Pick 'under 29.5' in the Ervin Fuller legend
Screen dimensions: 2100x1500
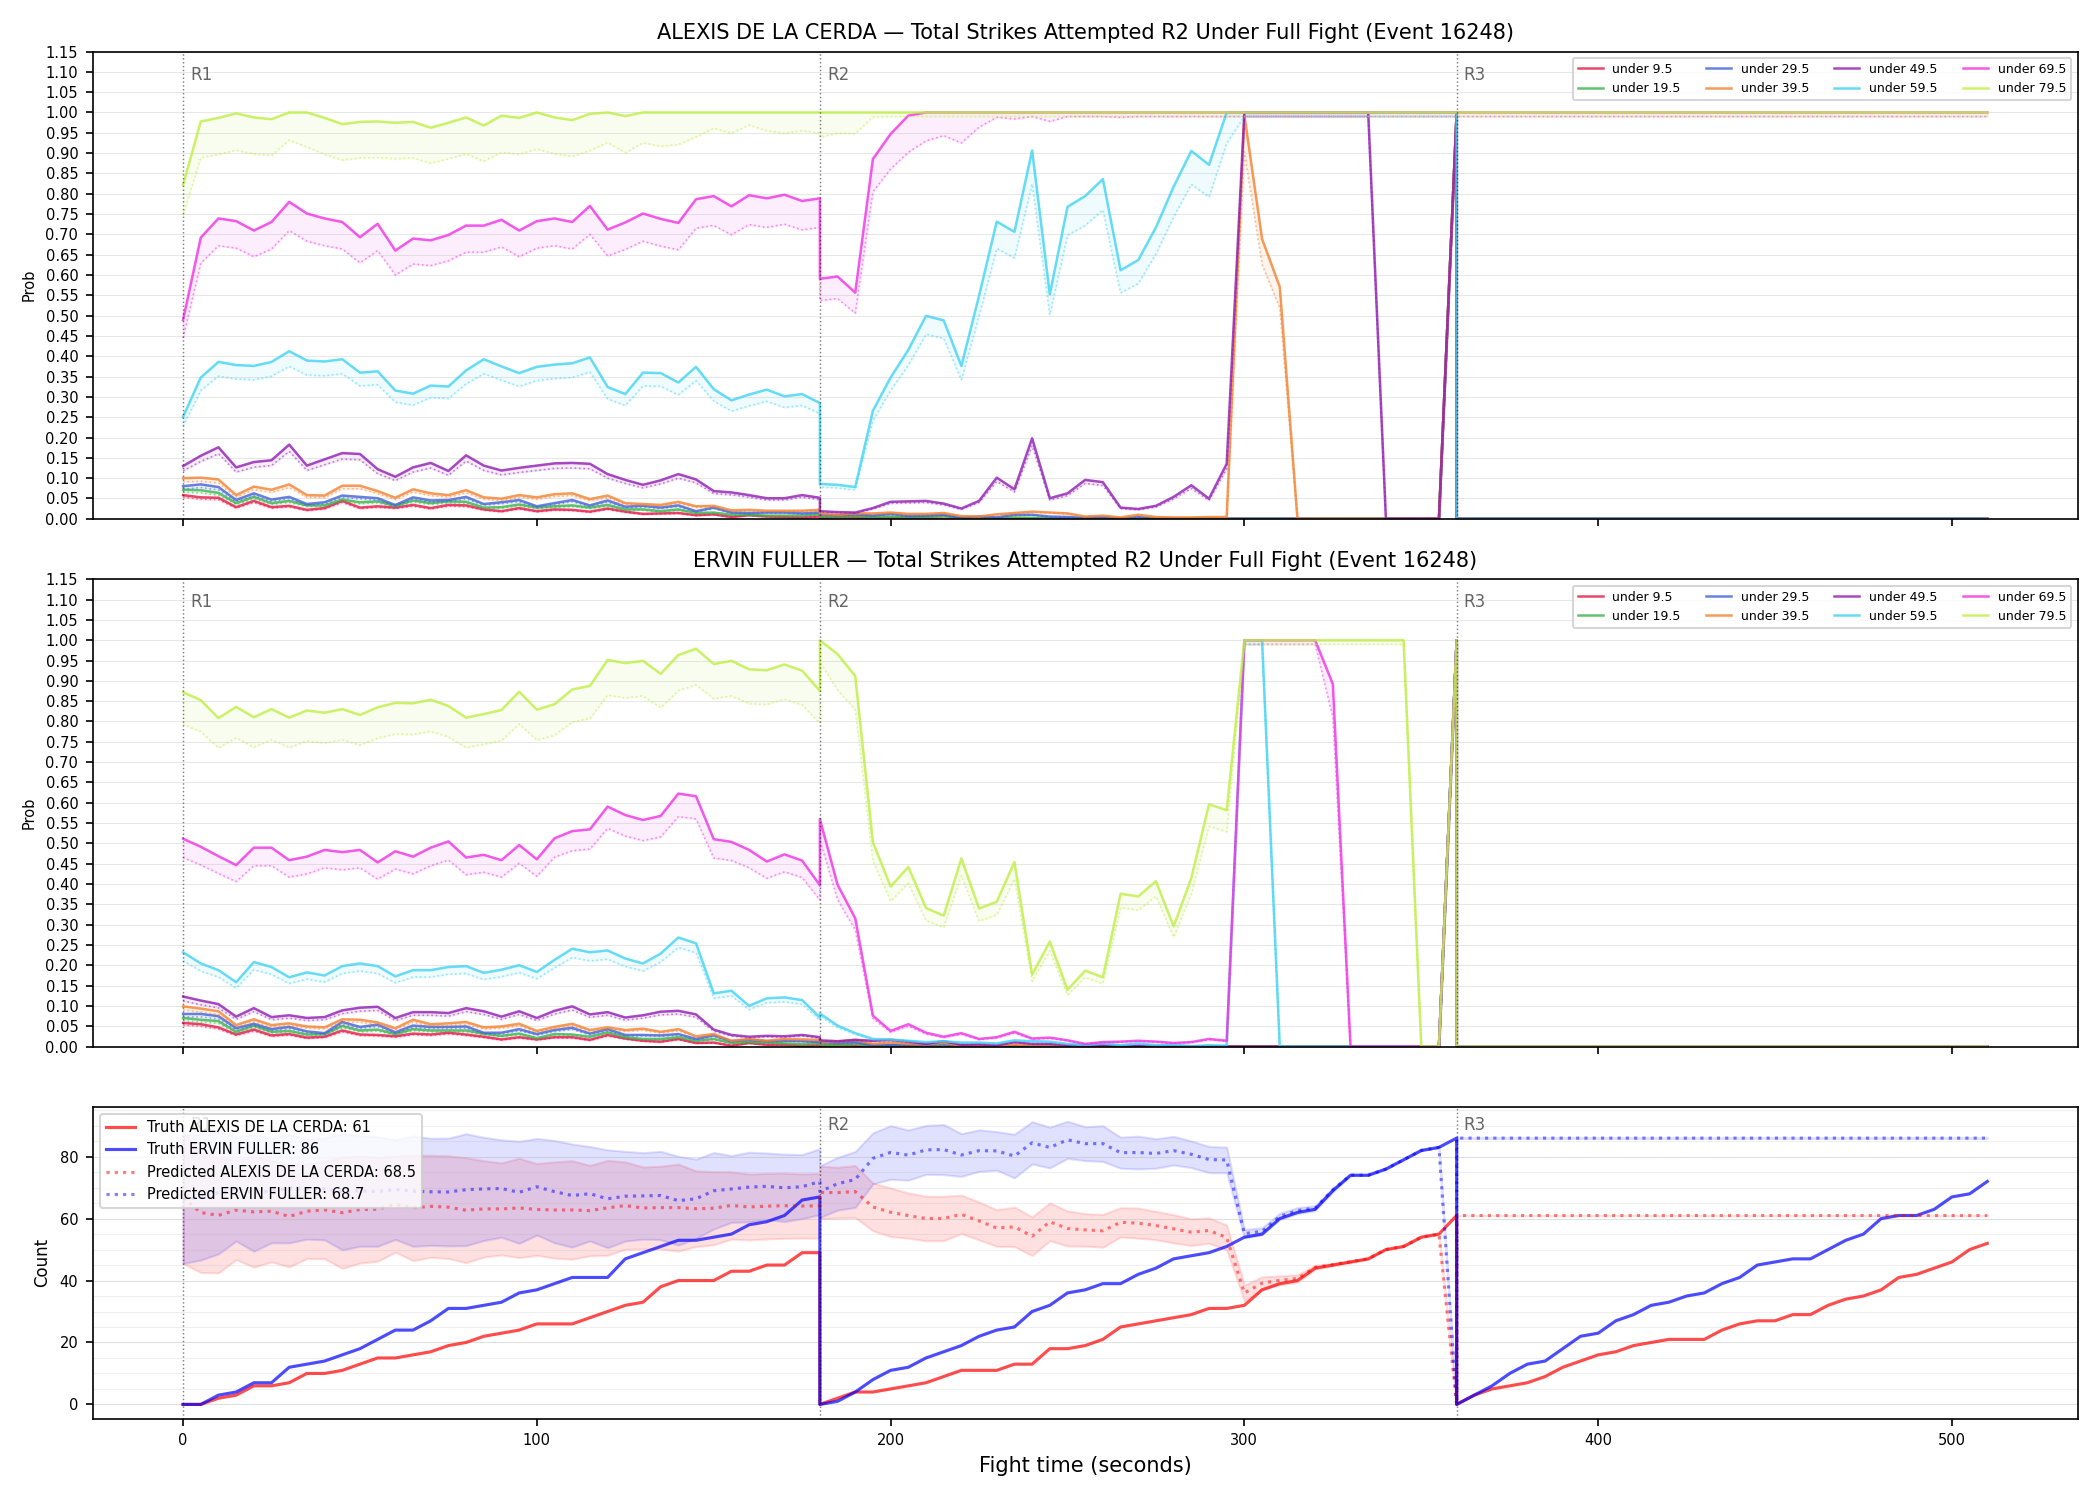coord(1757,597)
